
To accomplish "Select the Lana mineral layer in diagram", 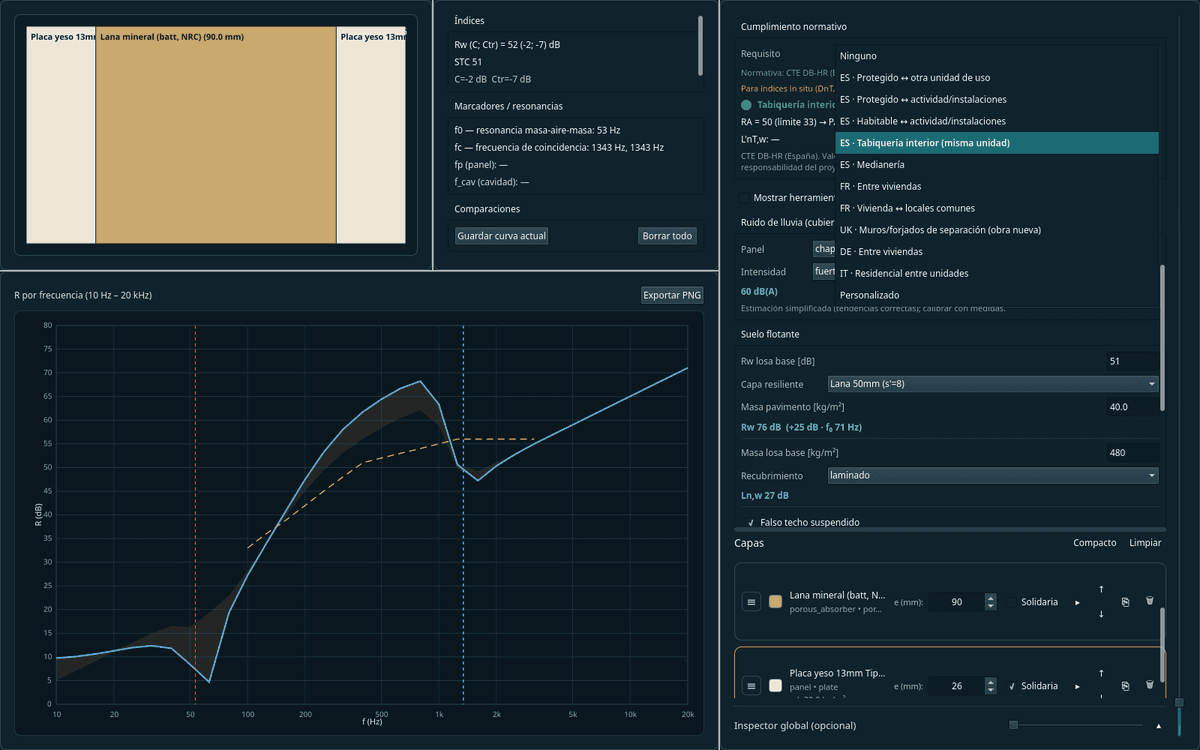I will pos(216,135).
